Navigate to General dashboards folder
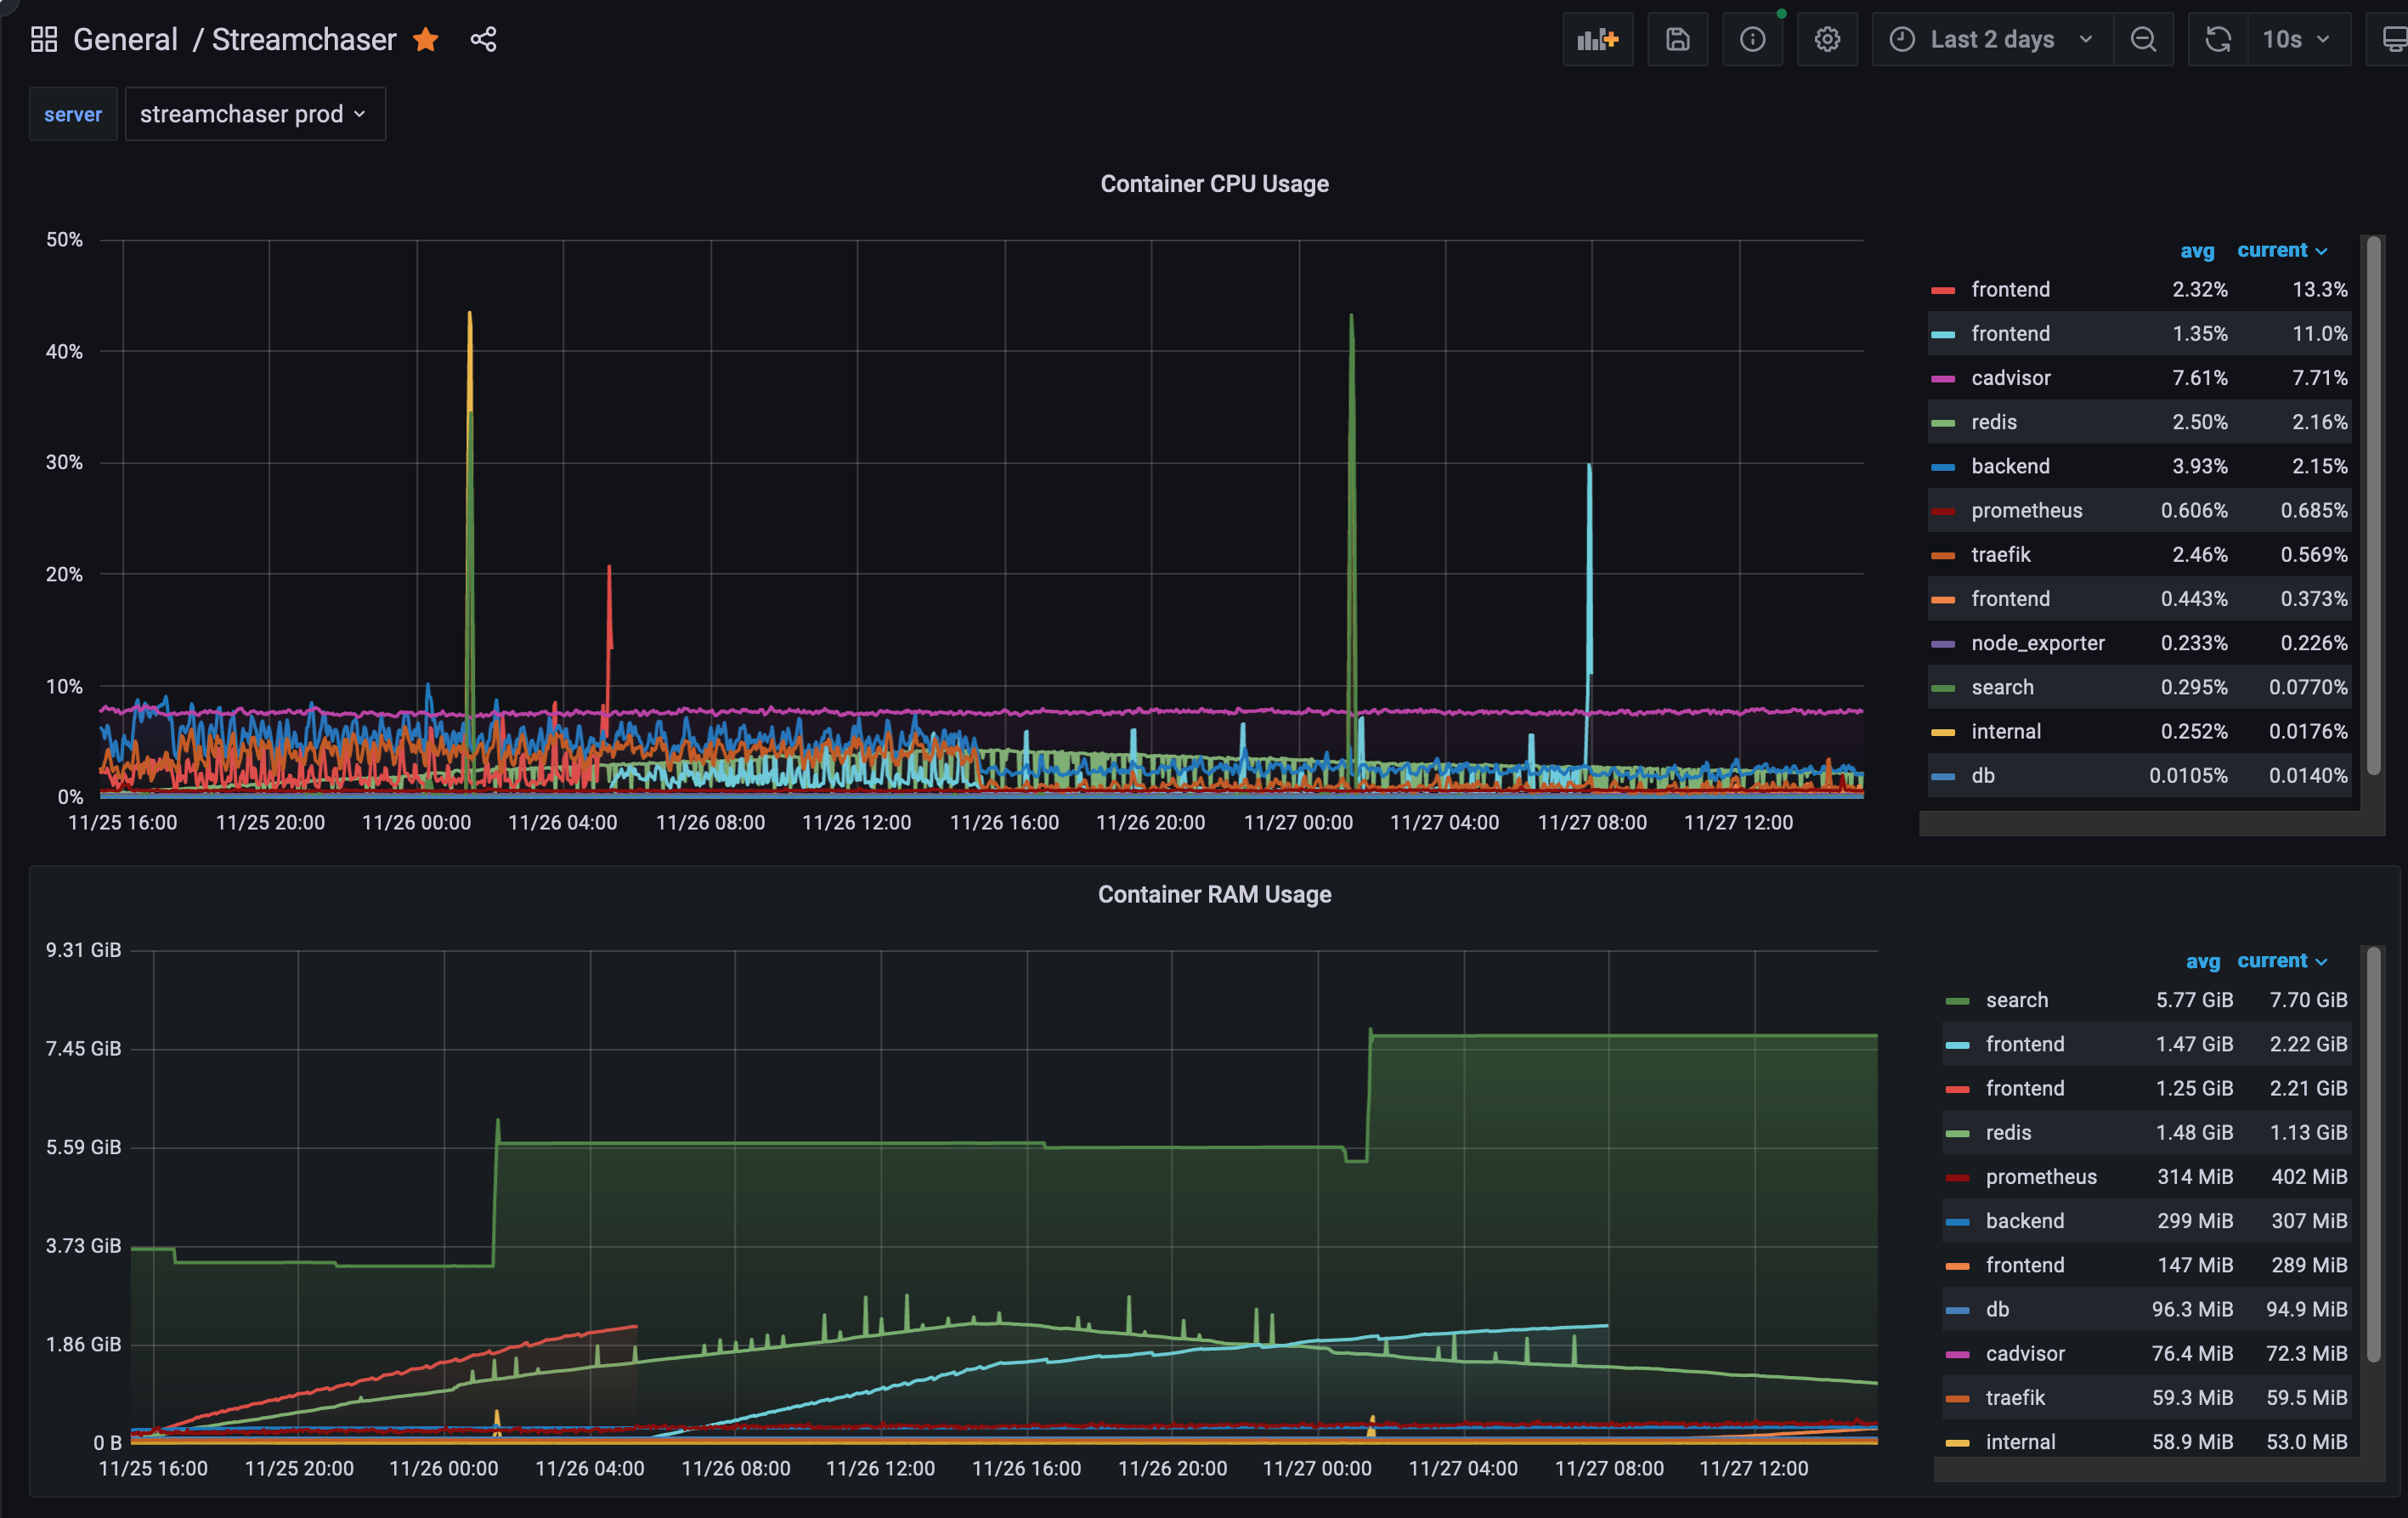Image resolution: width=2408 pixels, height=1518 pixels. (x=125, y=39)
